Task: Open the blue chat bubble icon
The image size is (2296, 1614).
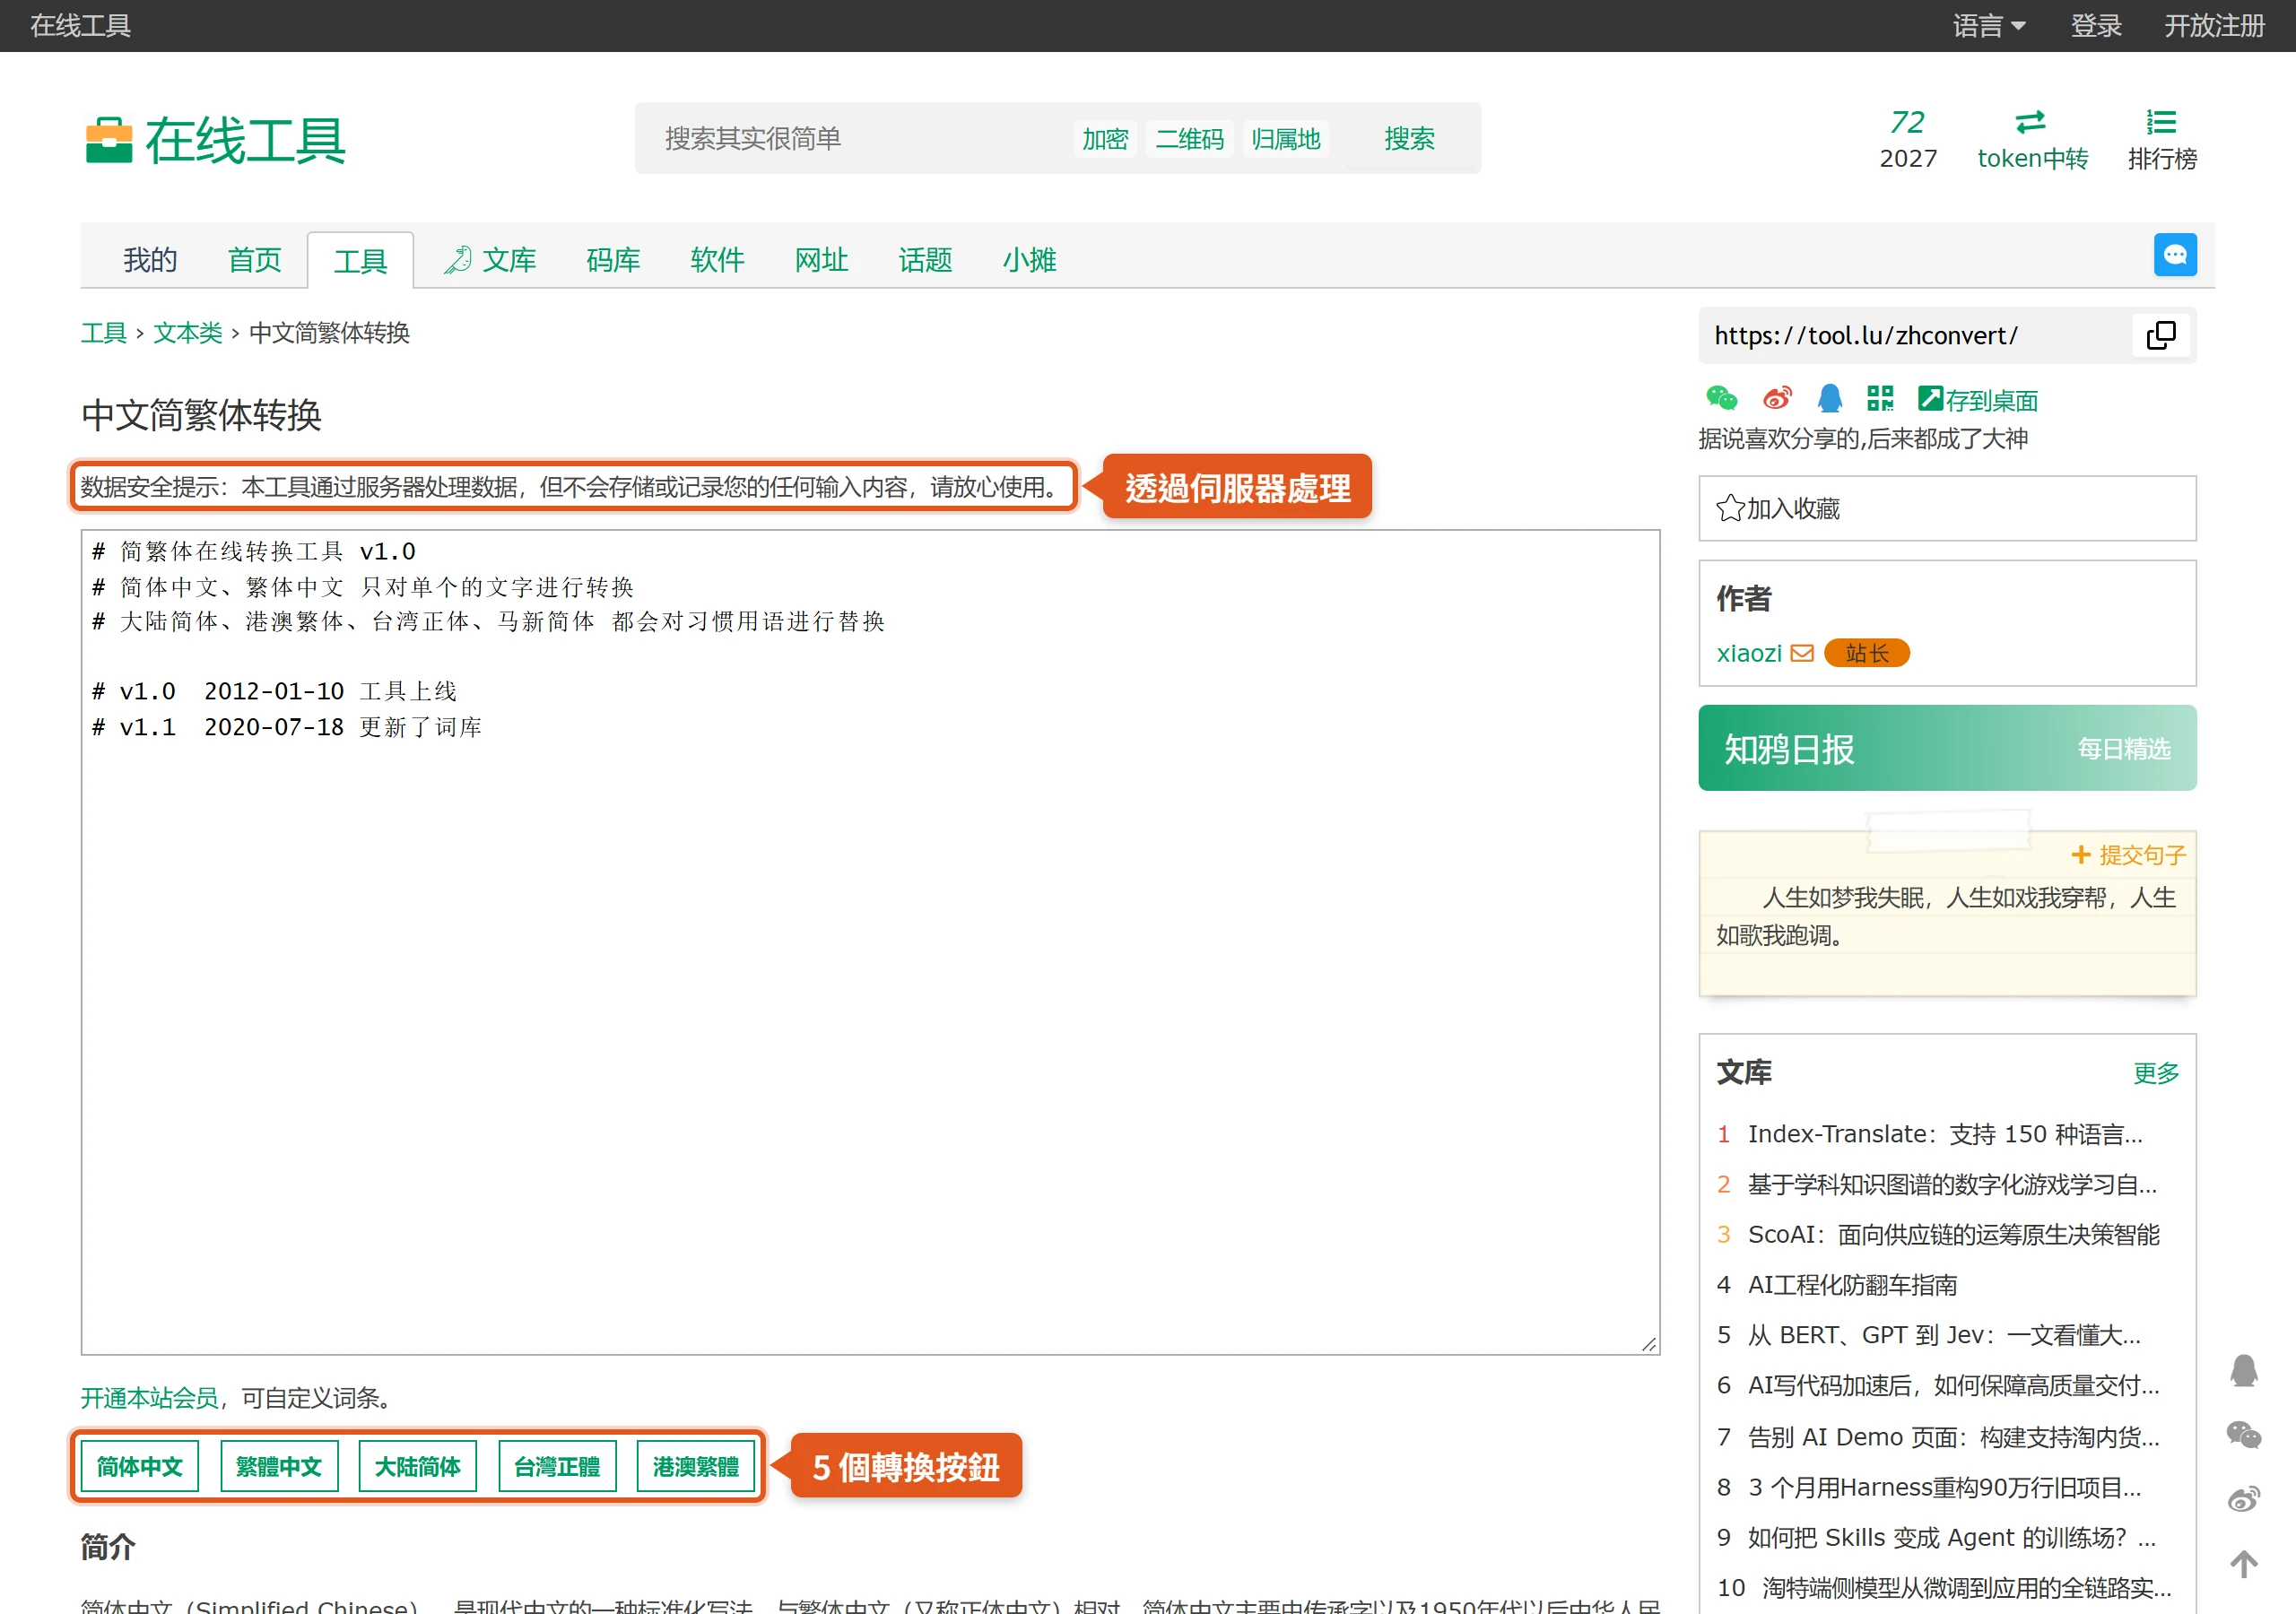Action: pos(2174,255)
